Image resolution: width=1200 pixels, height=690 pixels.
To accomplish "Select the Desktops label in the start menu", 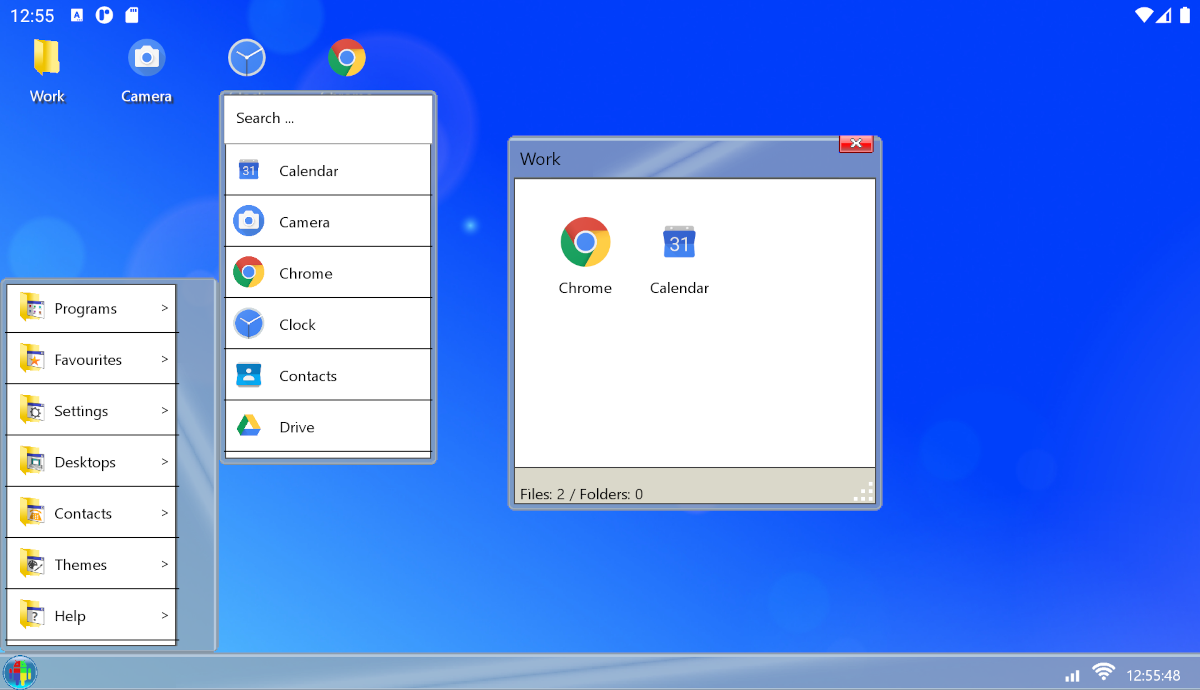I will click(85, 463).
